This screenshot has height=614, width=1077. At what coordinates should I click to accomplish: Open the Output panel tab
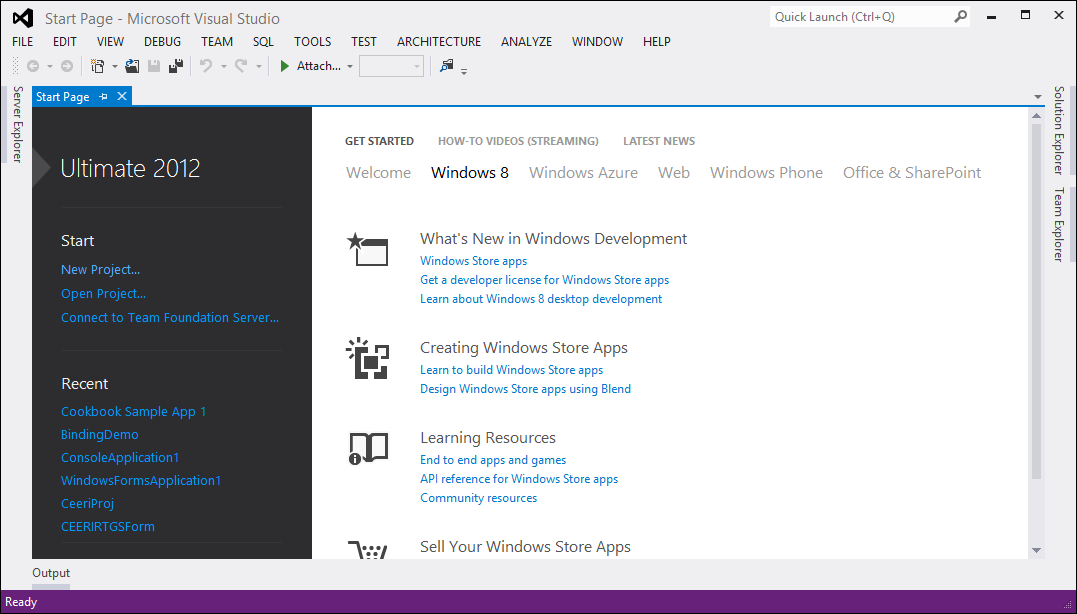51,573
